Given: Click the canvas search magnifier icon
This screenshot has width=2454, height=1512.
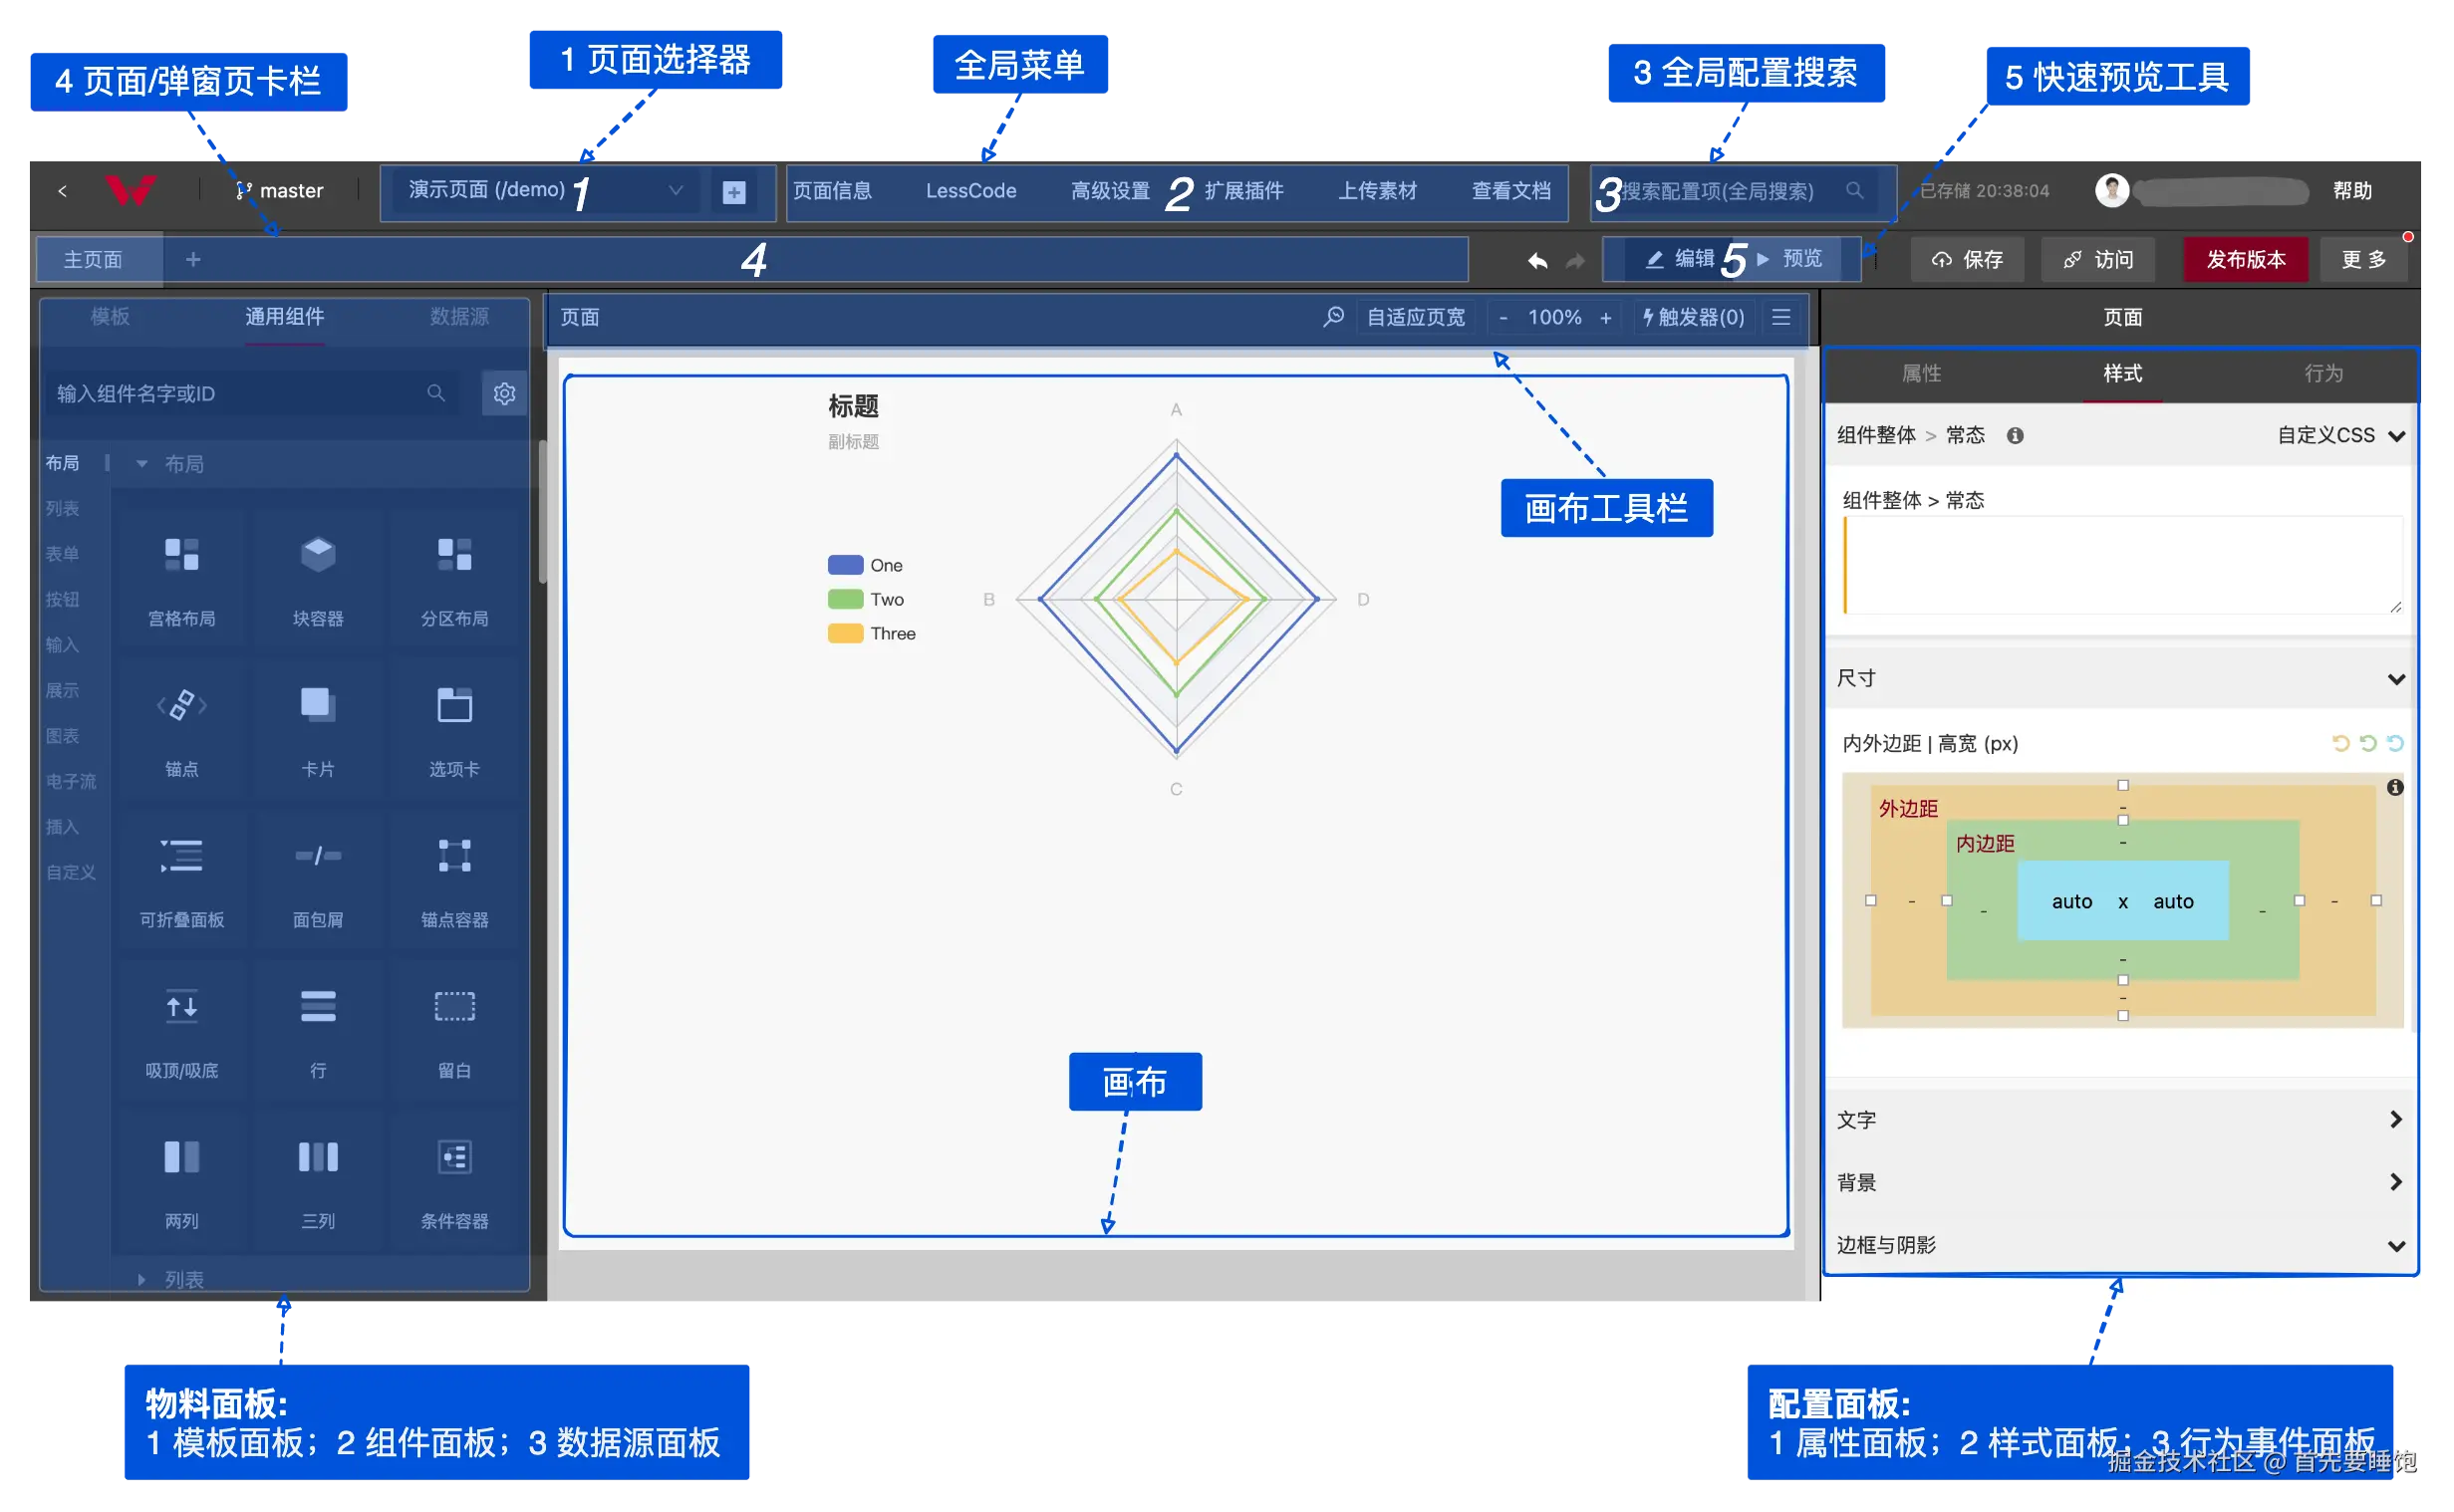Looking at the screenshot, I should click(1333, 317).
